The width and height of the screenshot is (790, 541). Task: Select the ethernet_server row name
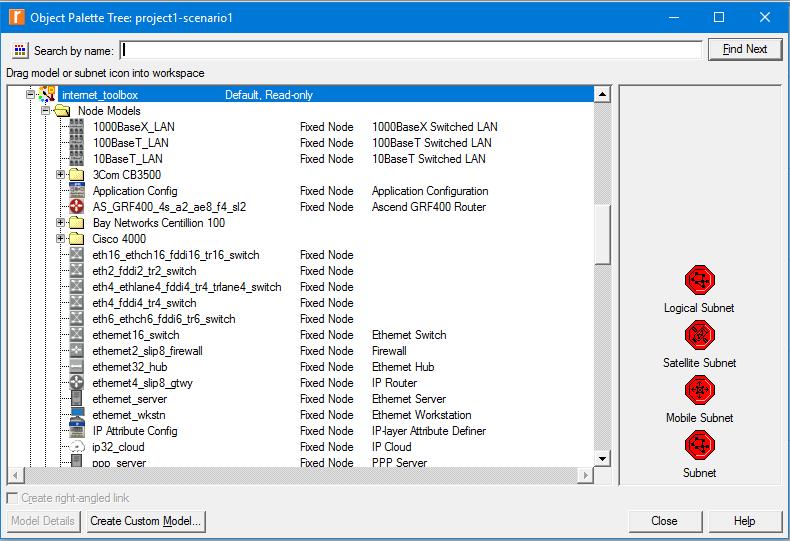pyautogui.click(x=129, y=399)
